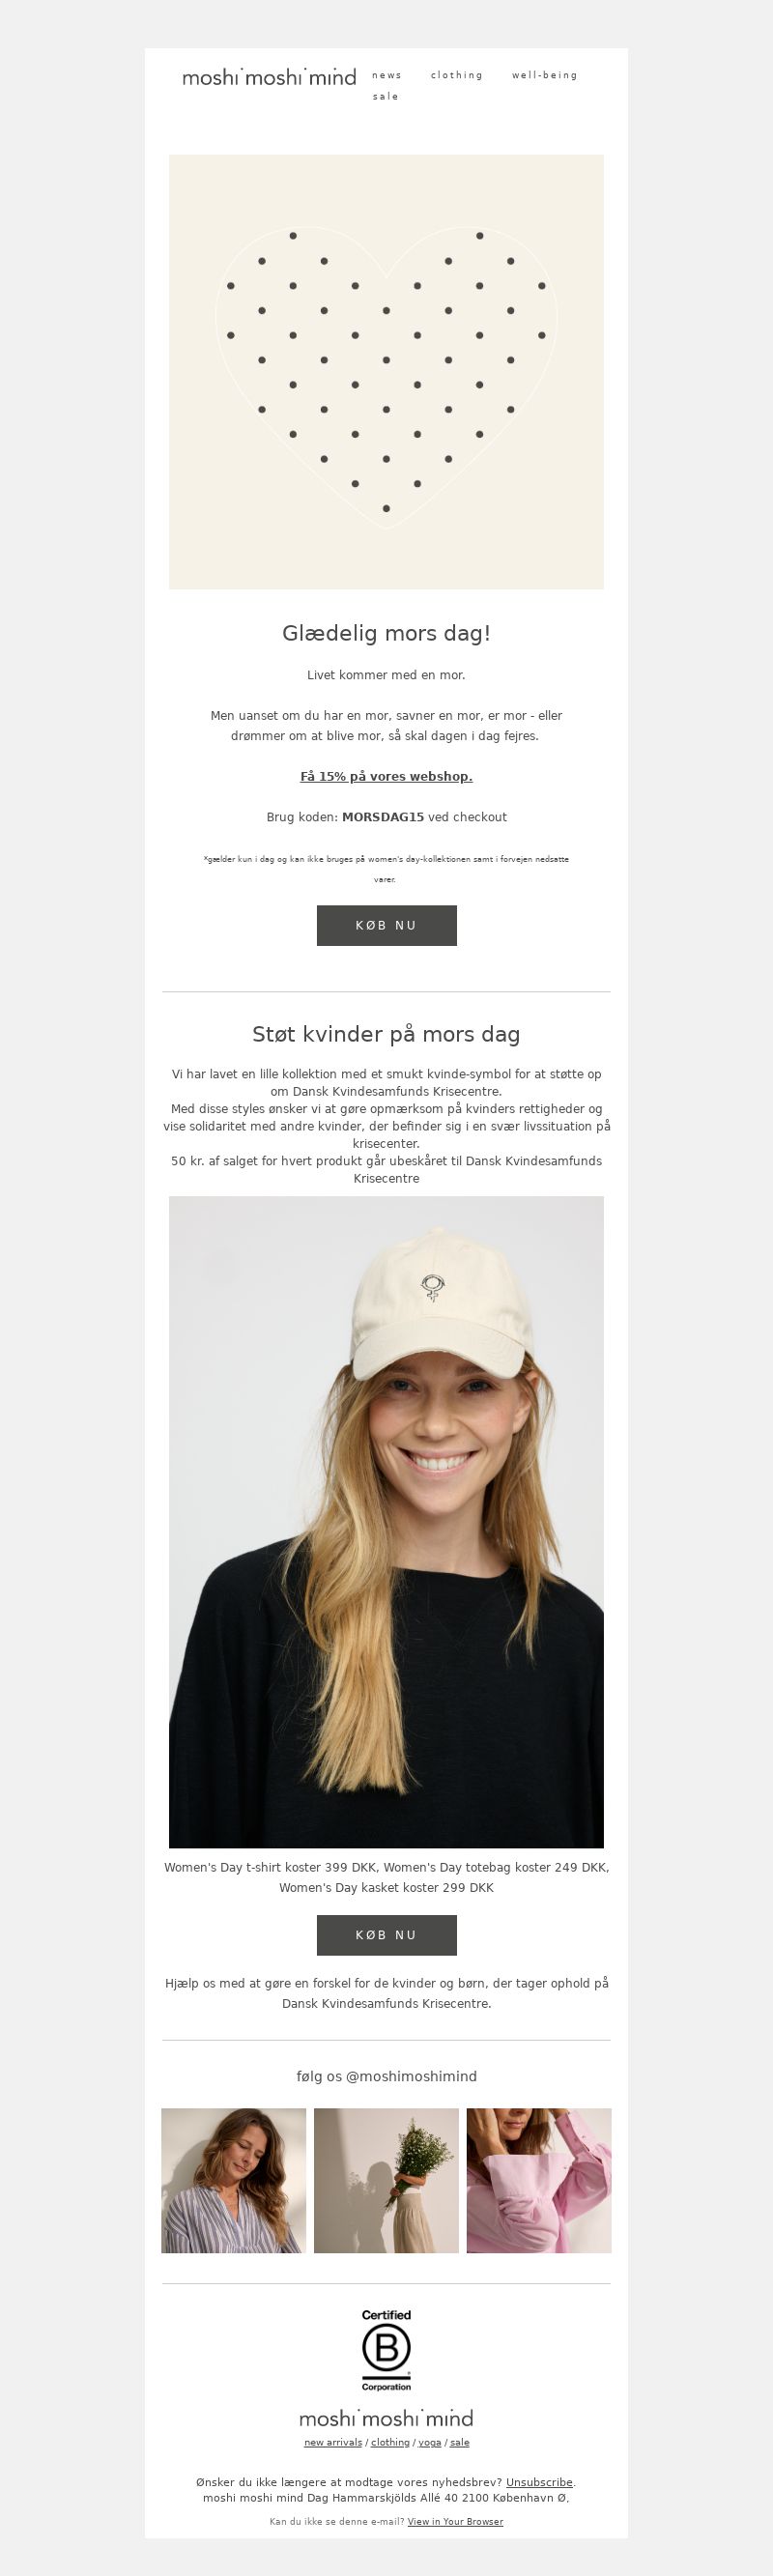The height and width of the screenshot is (2576, 773).
Task: Open the sale navigation link
Action: (386, 97)
